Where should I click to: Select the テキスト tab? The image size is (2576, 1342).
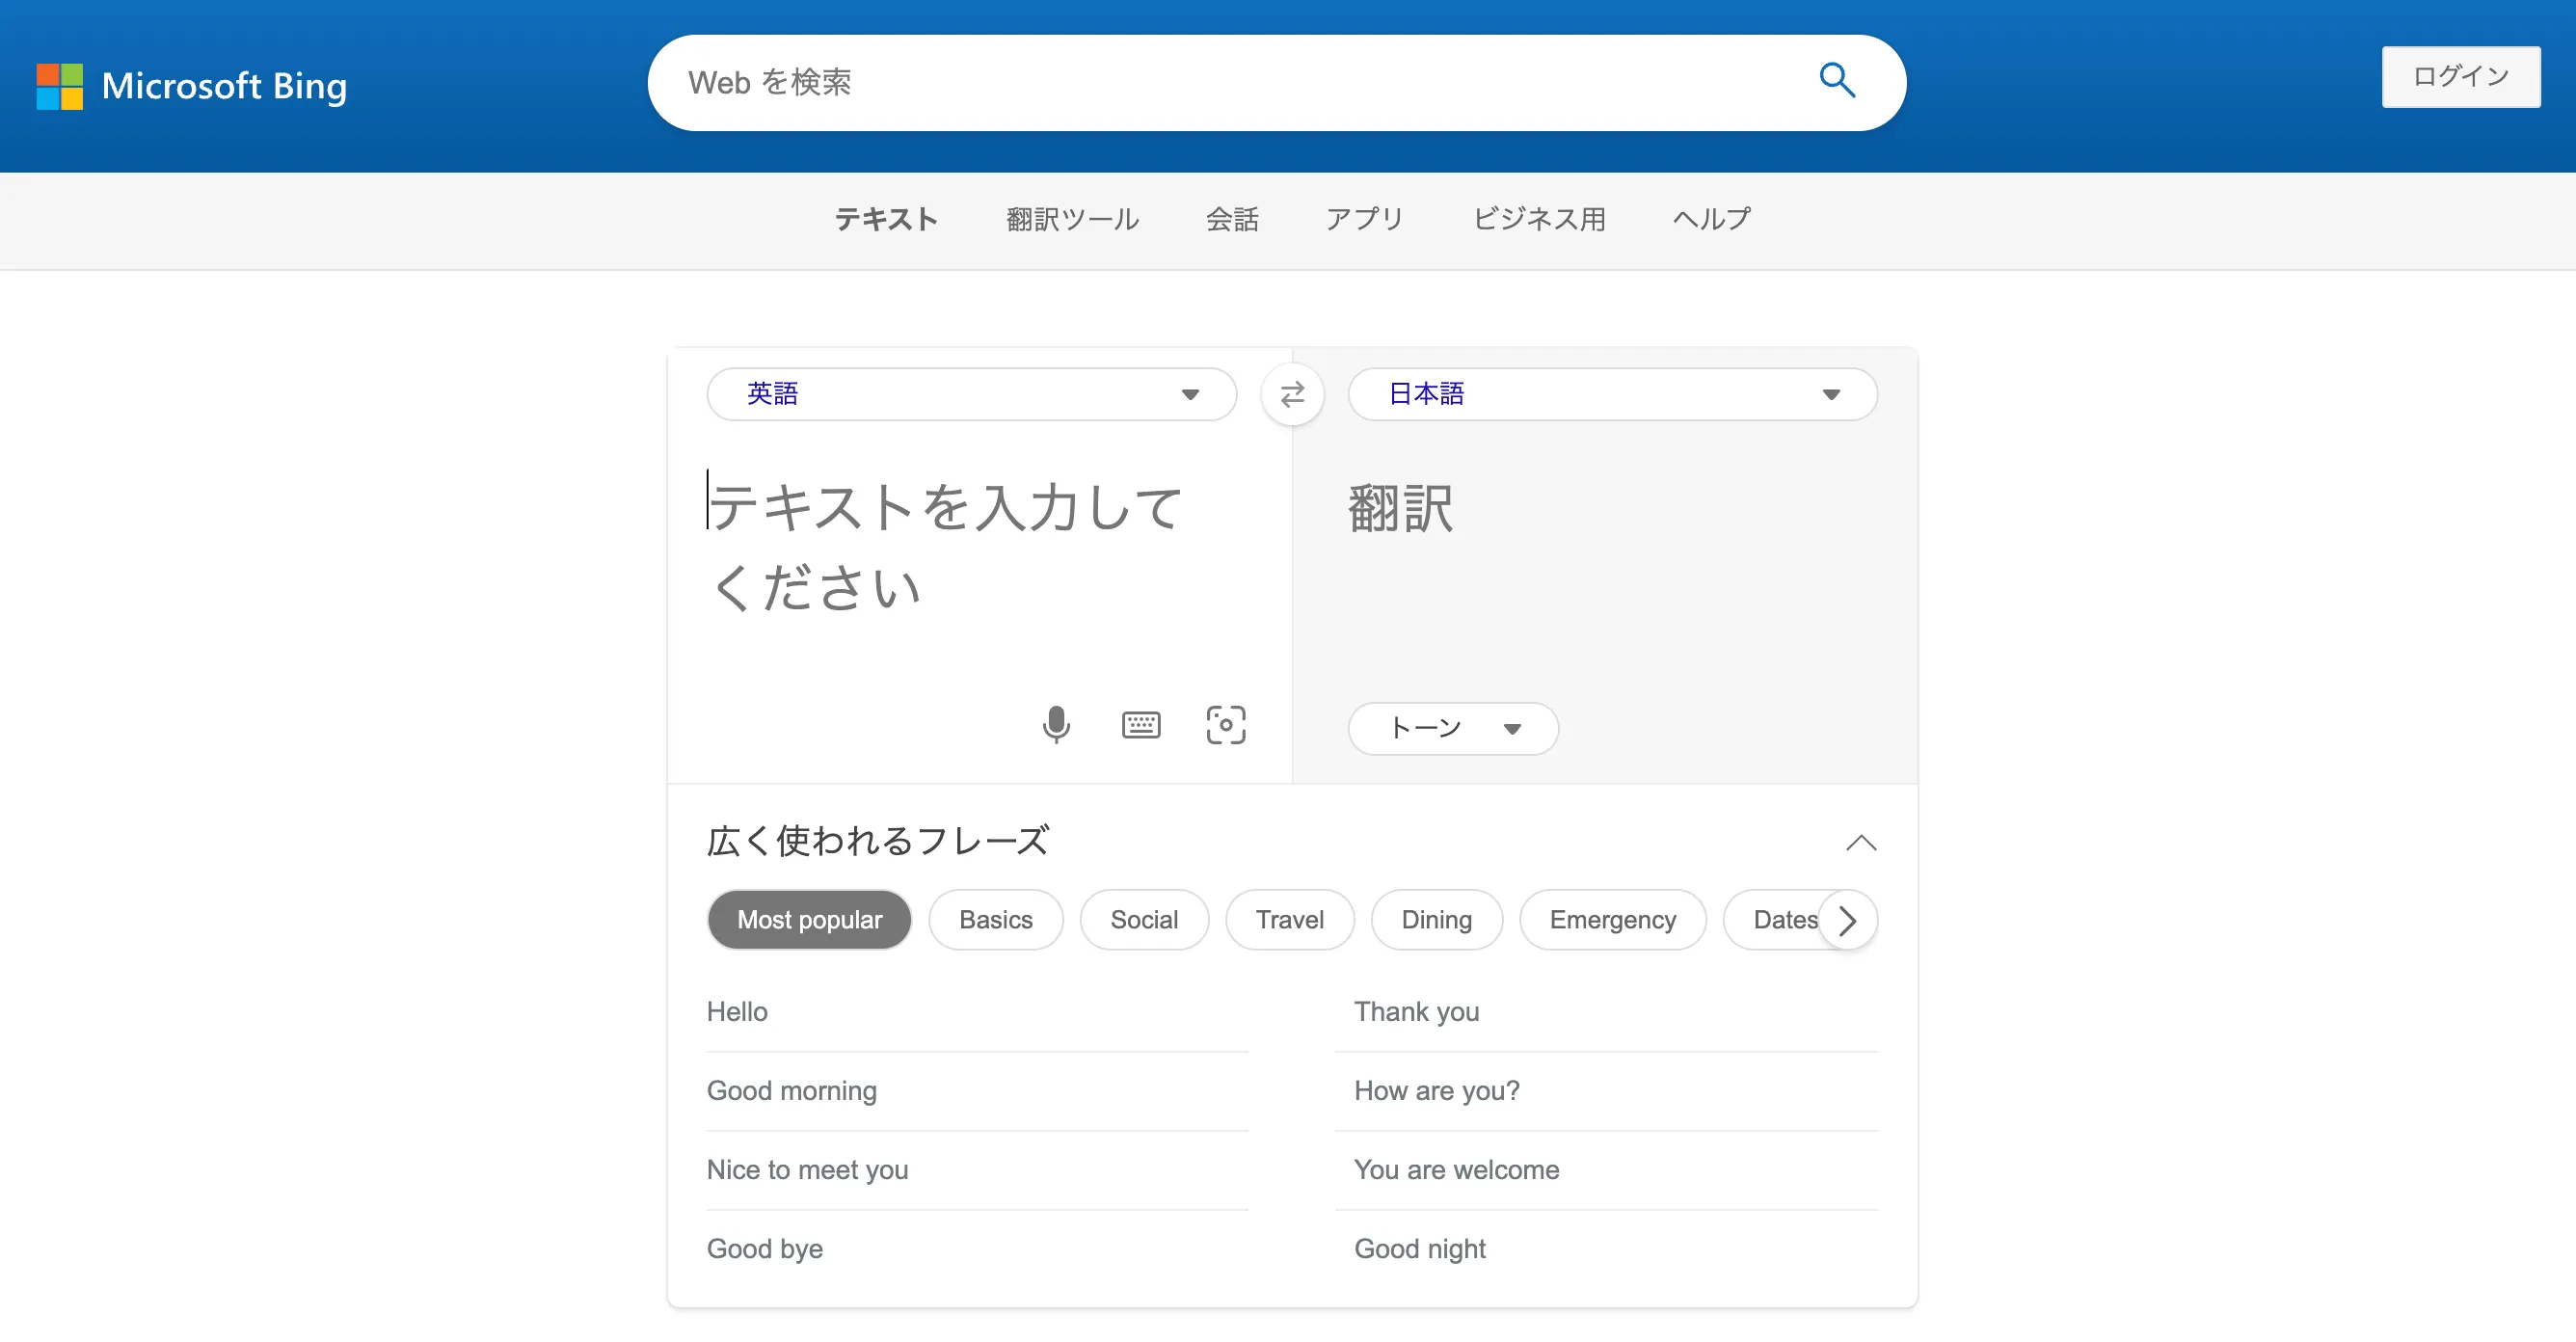[886, 219]
